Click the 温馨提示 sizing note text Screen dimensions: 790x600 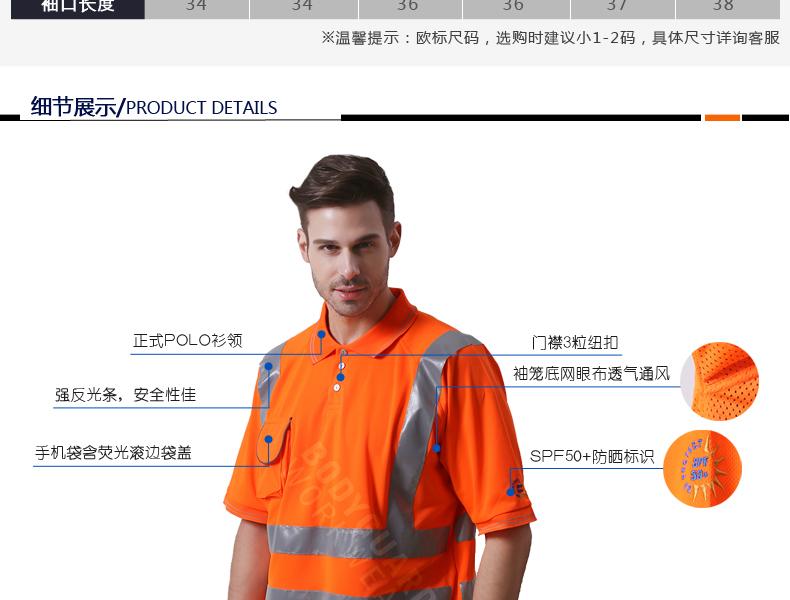pyautogui.click(x=550, y=38)
